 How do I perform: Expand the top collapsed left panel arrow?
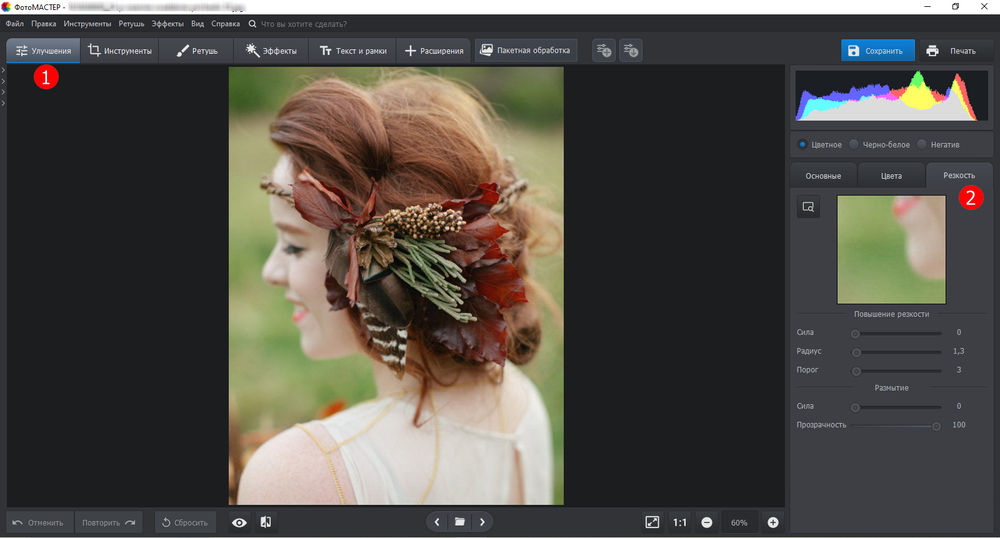4,71
